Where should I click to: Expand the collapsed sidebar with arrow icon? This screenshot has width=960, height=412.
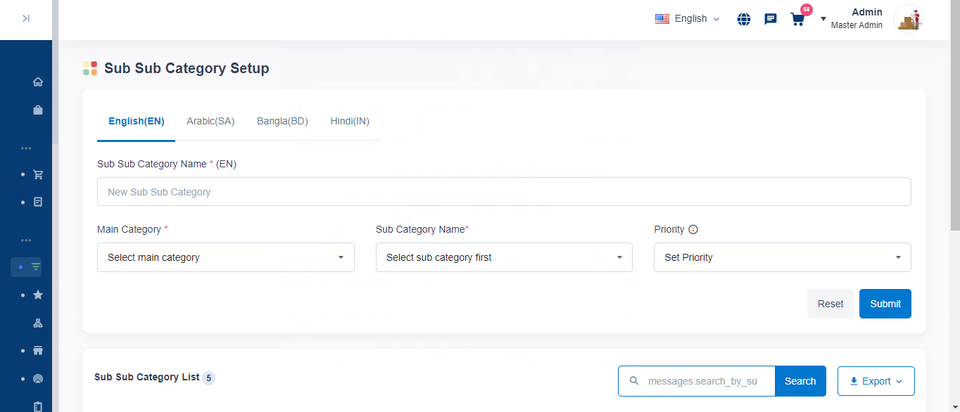click(x=26, y=18)
